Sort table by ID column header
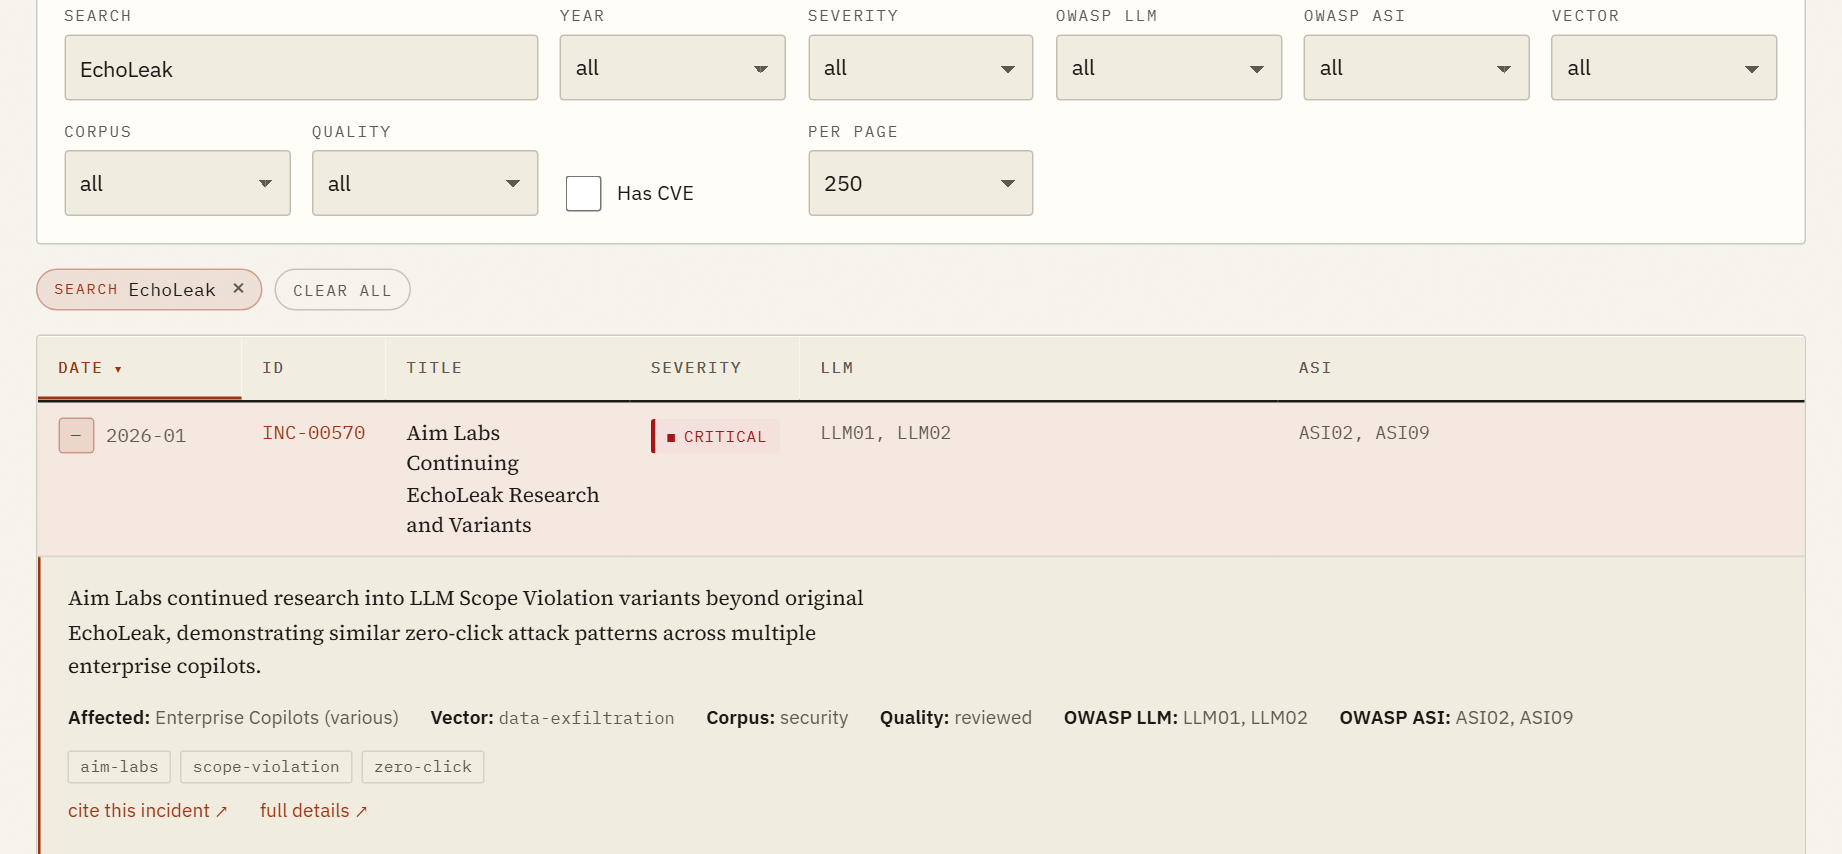The image size is (1842, 854). [313, 368]
